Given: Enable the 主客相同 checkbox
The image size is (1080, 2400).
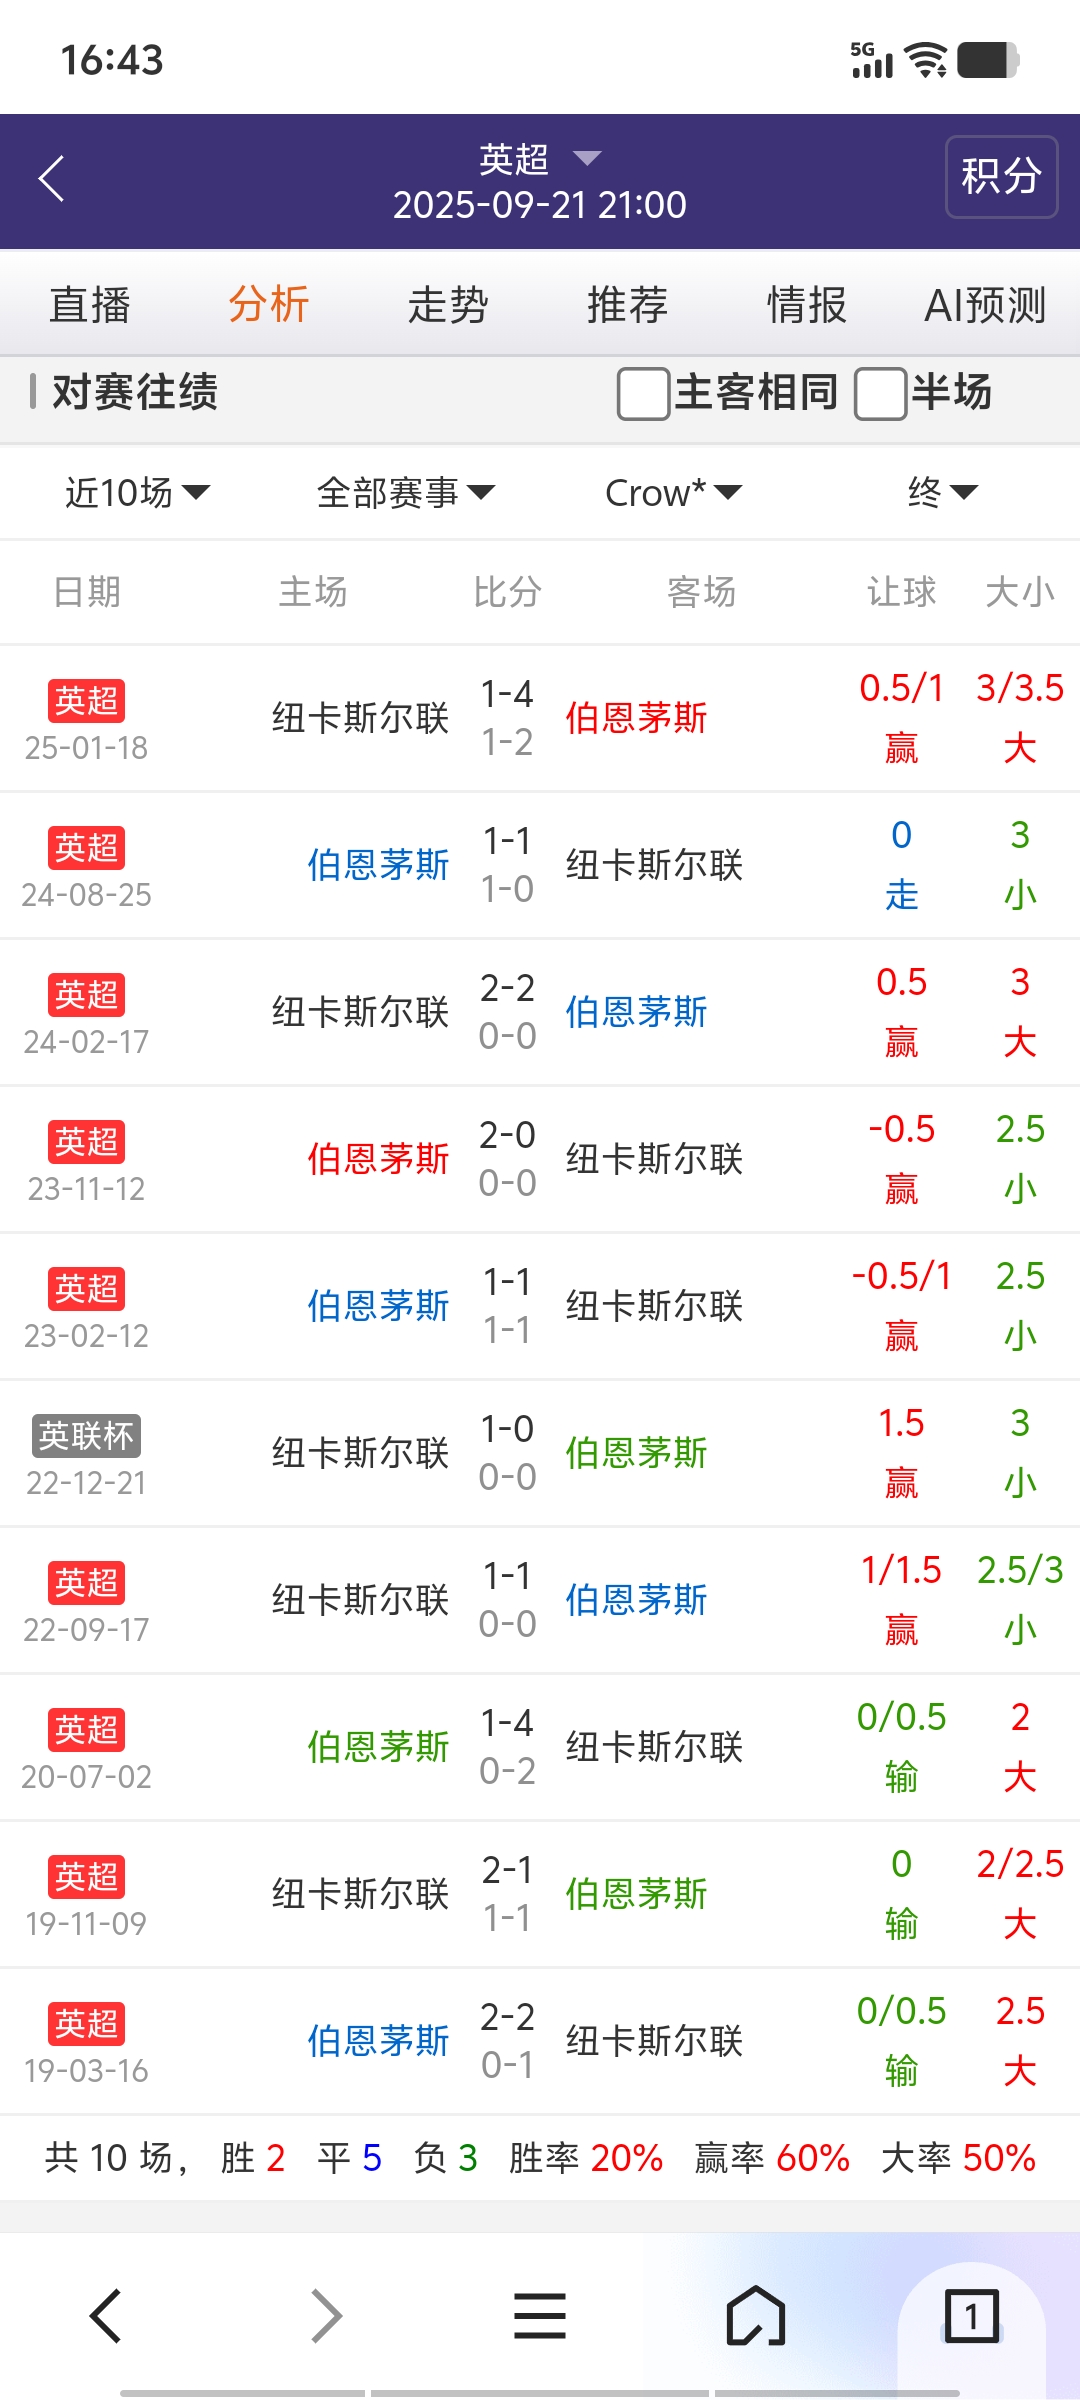Looking at the screenshot, I should [x=644, y=393].
